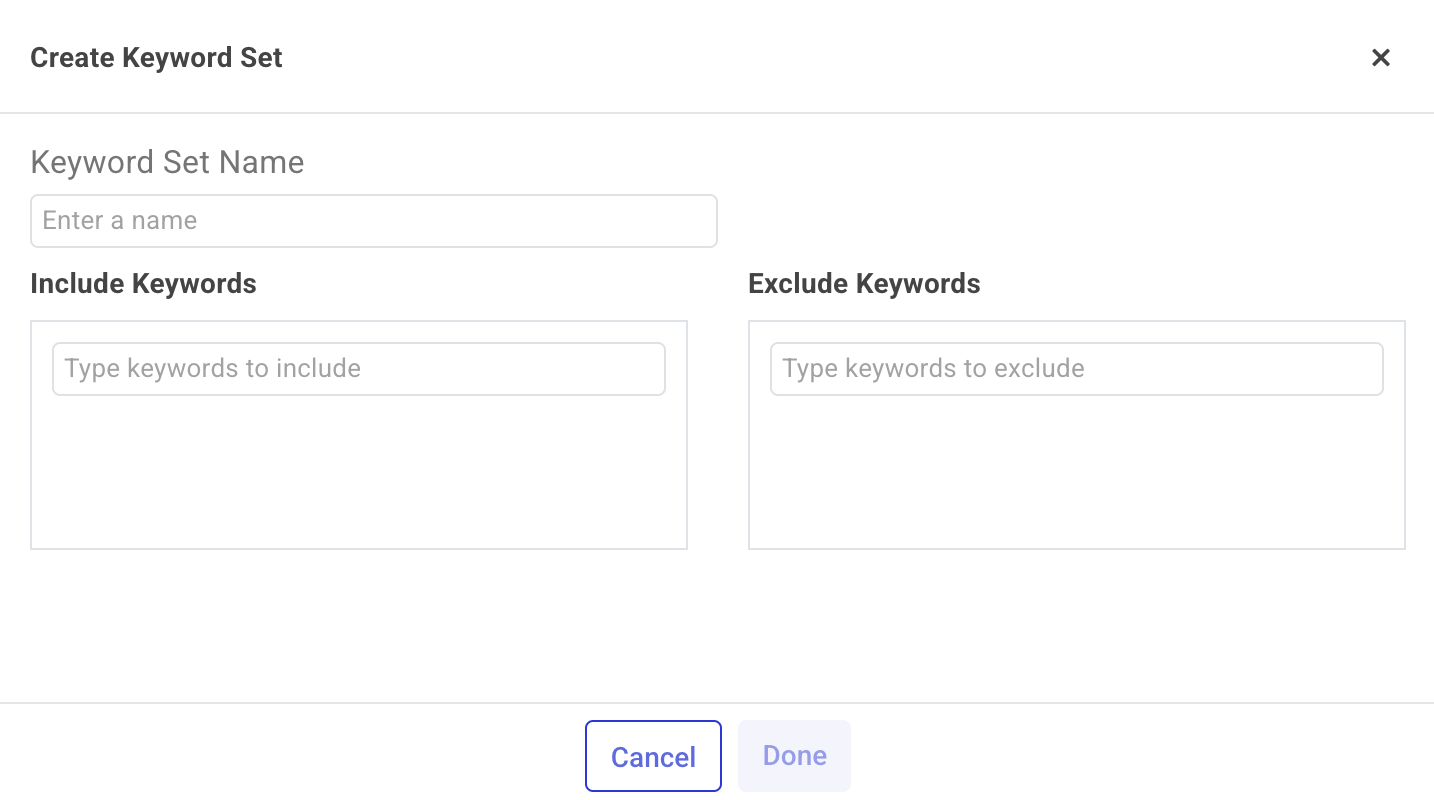Click the Done button
Screen dimensions: 1434x800
pos(794,756)
